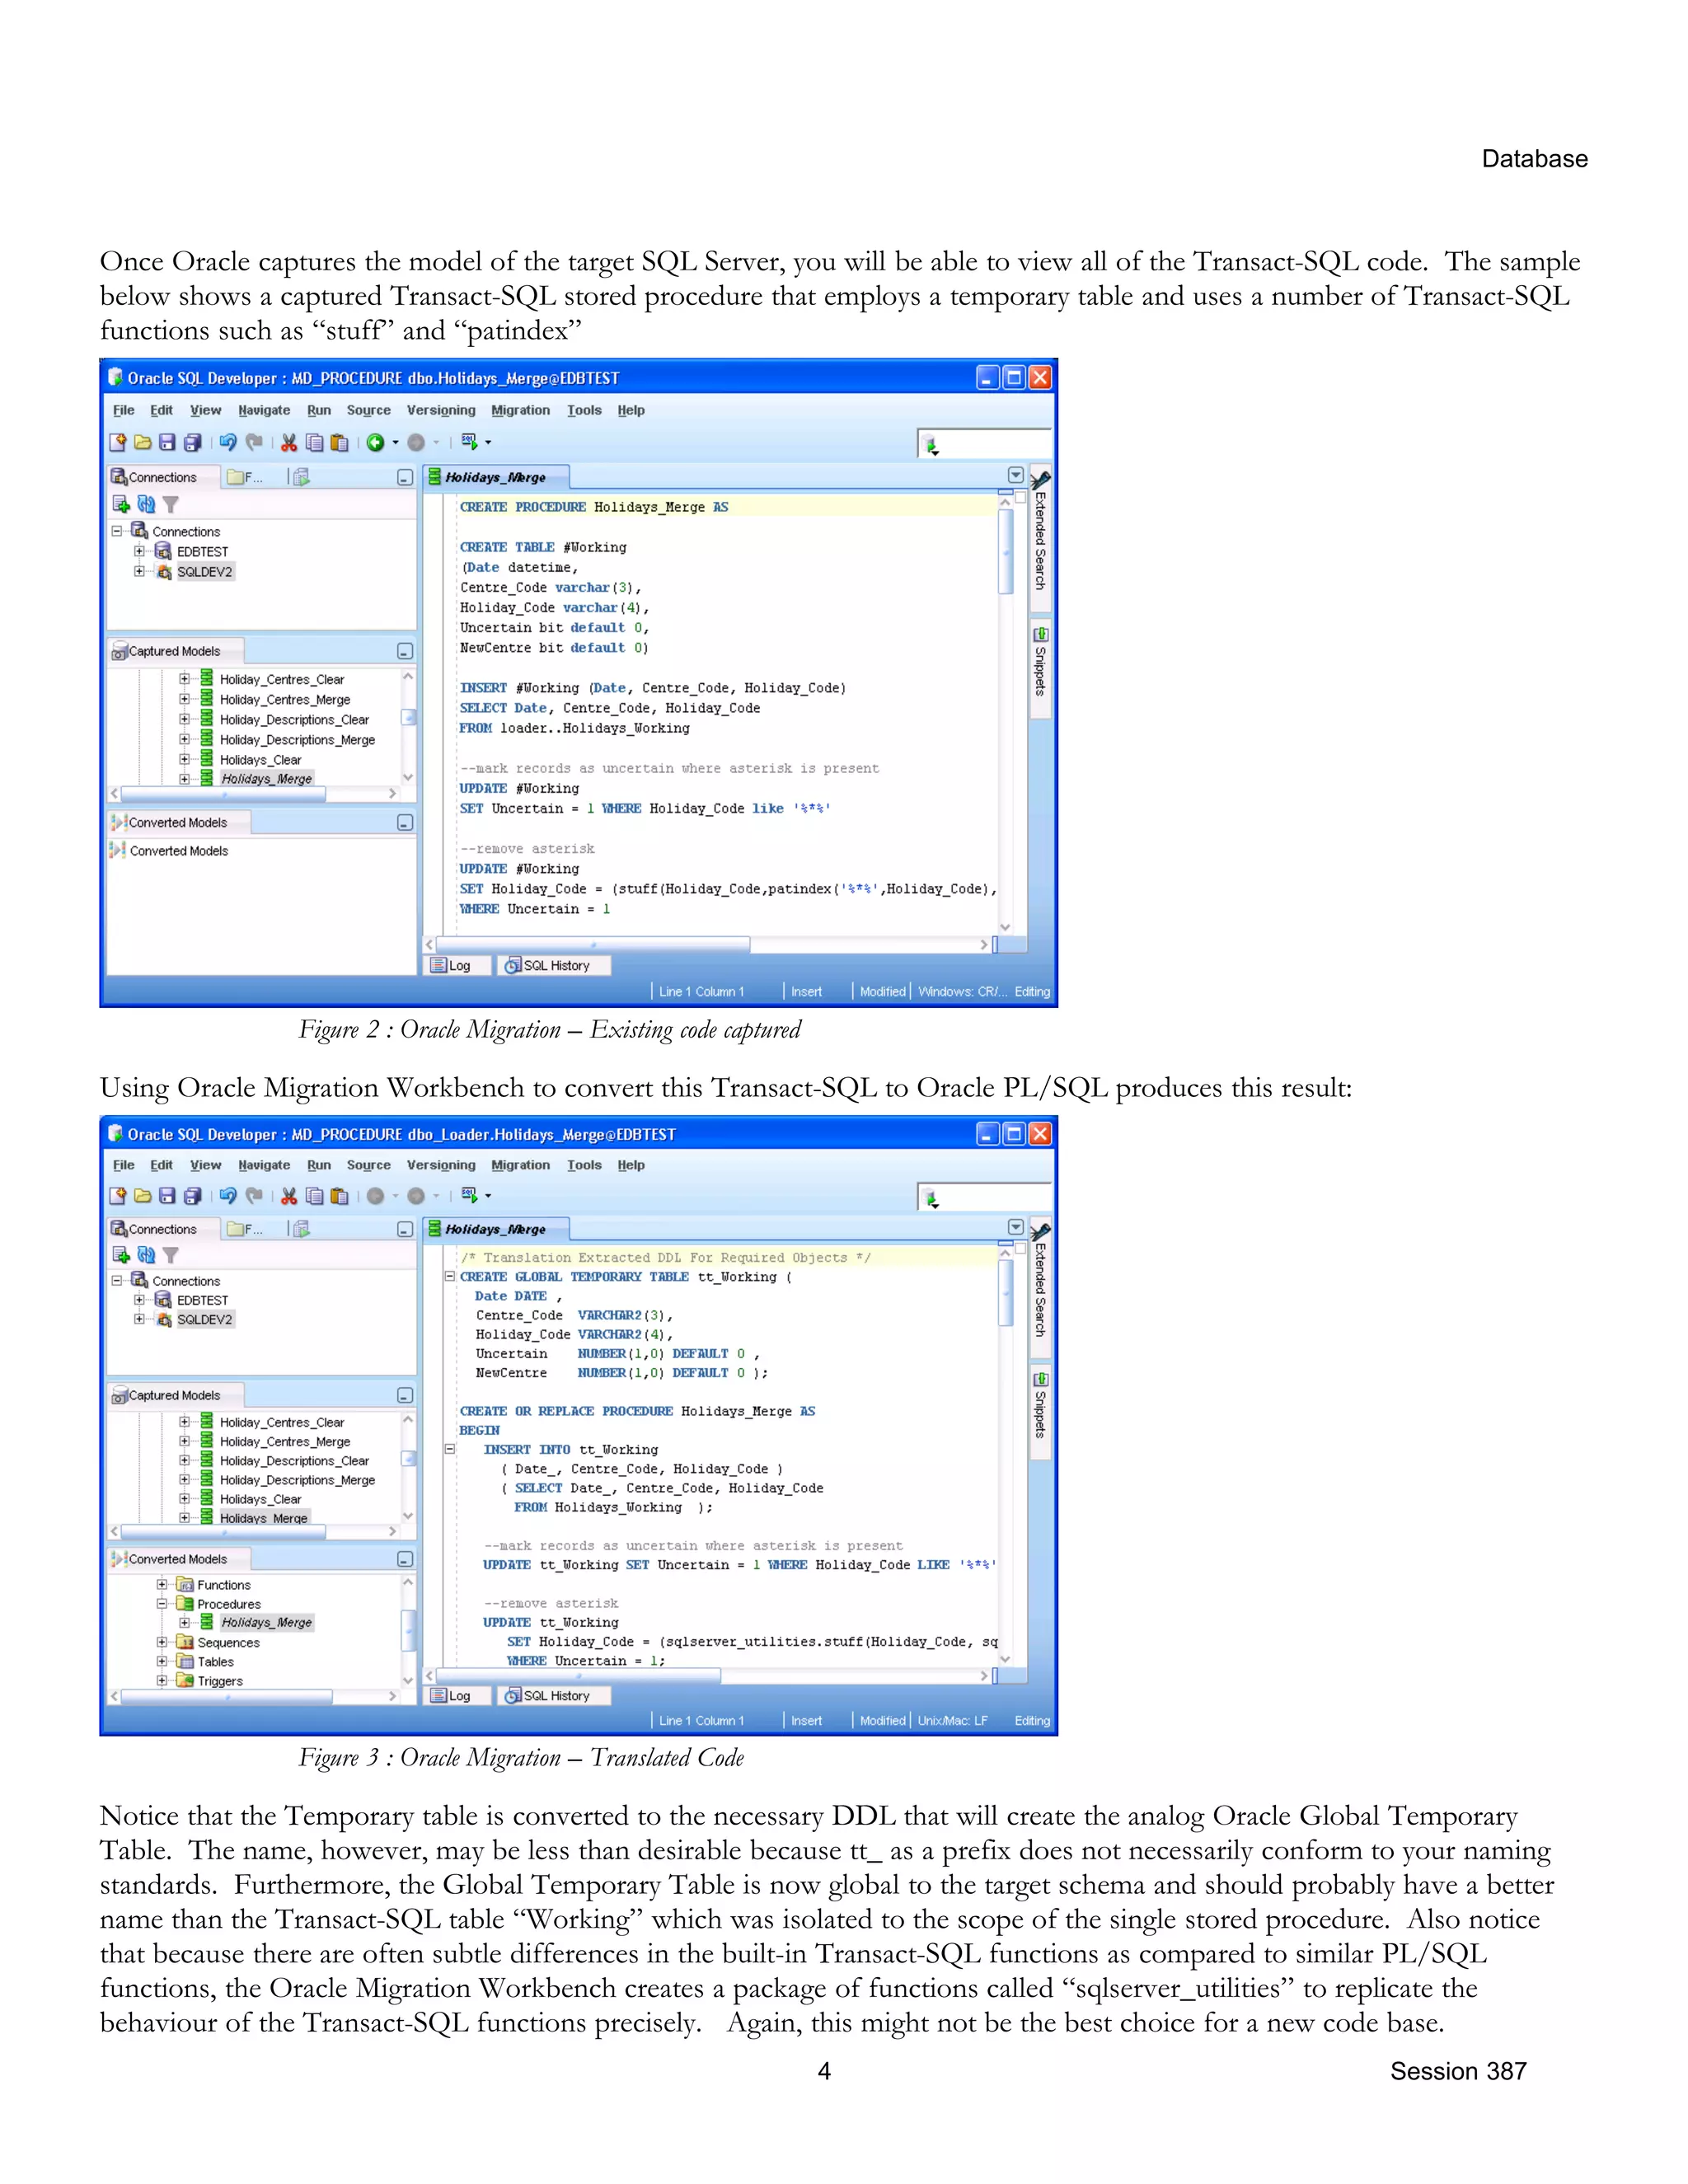1688x2184 pixels.
Task: Click the New file icon in Figure 3 window
Action: 118,1195
